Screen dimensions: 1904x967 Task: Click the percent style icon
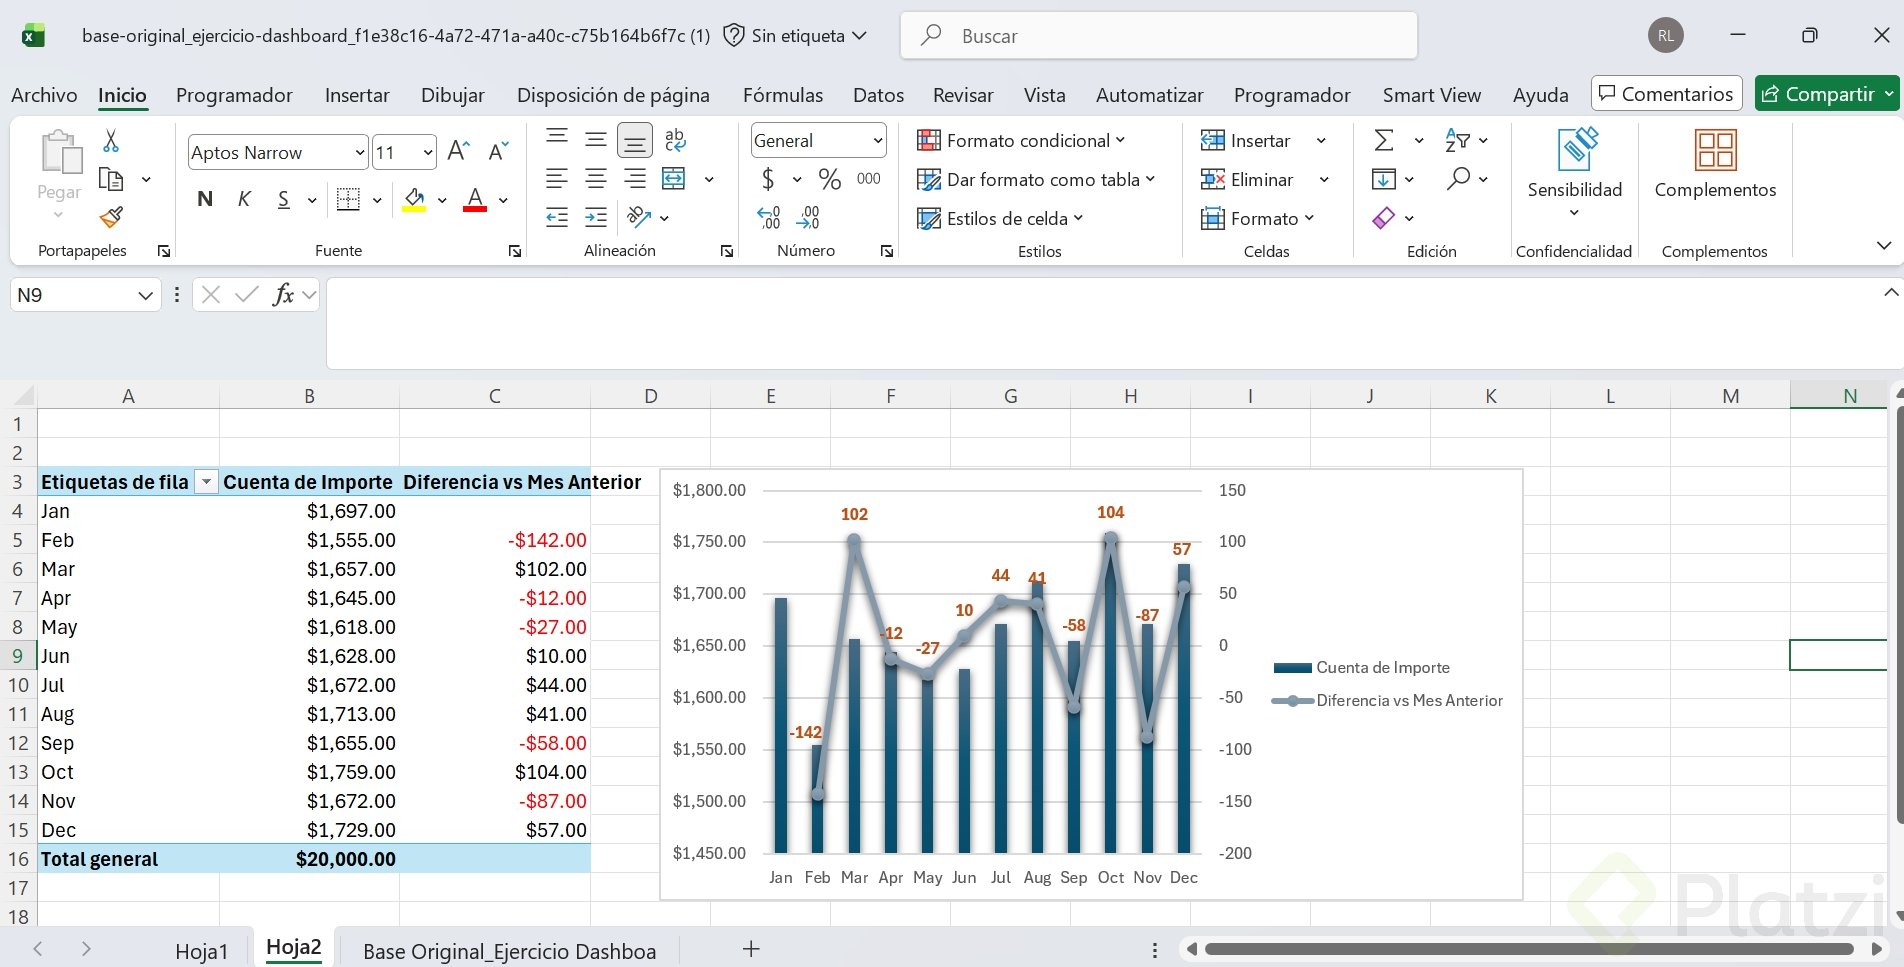coord(829,180)
